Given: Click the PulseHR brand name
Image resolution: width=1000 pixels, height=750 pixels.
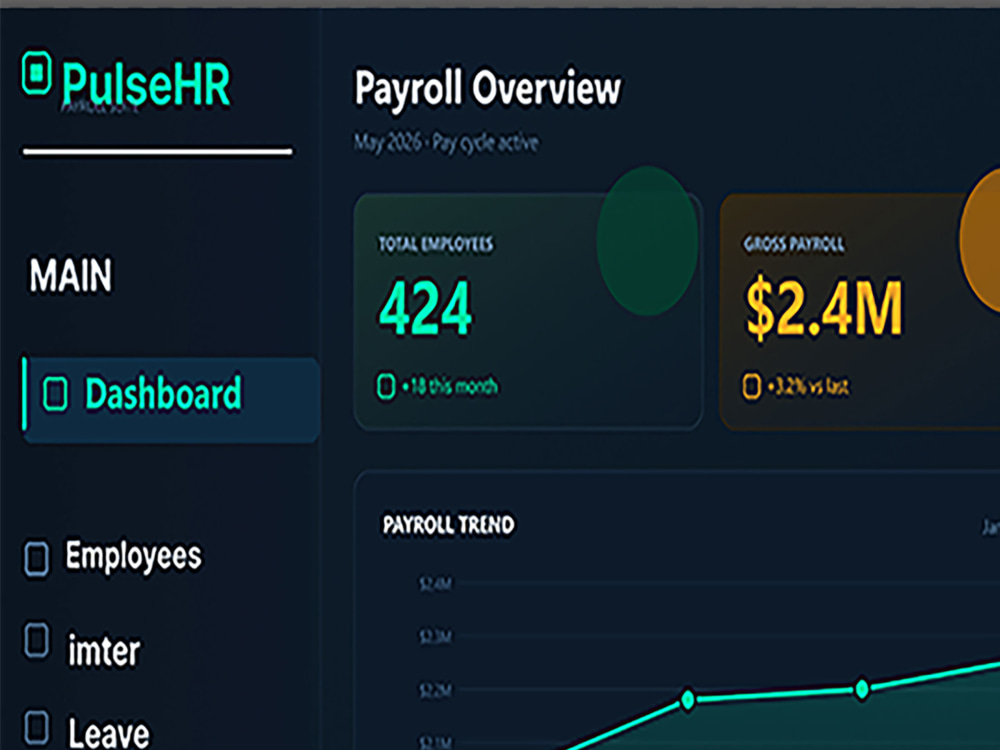Looking at the screenshot, I should pos(145,84).
